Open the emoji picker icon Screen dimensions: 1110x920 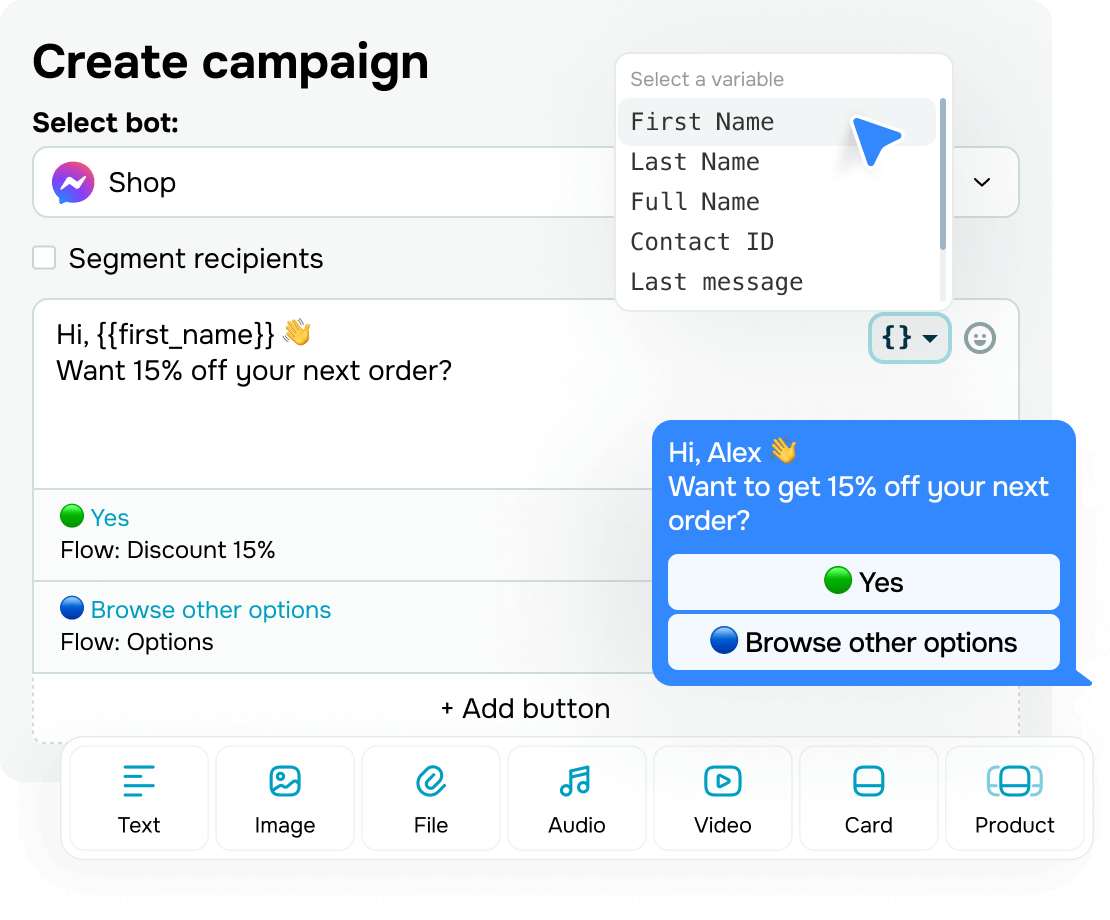coord(980,338)
